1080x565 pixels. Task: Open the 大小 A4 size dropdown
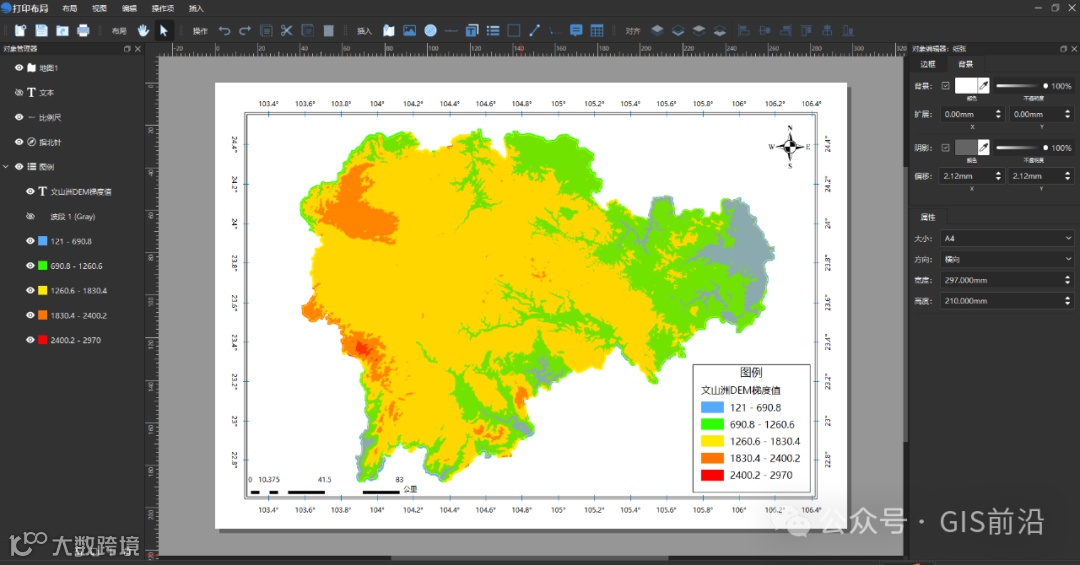[1007, 238]
